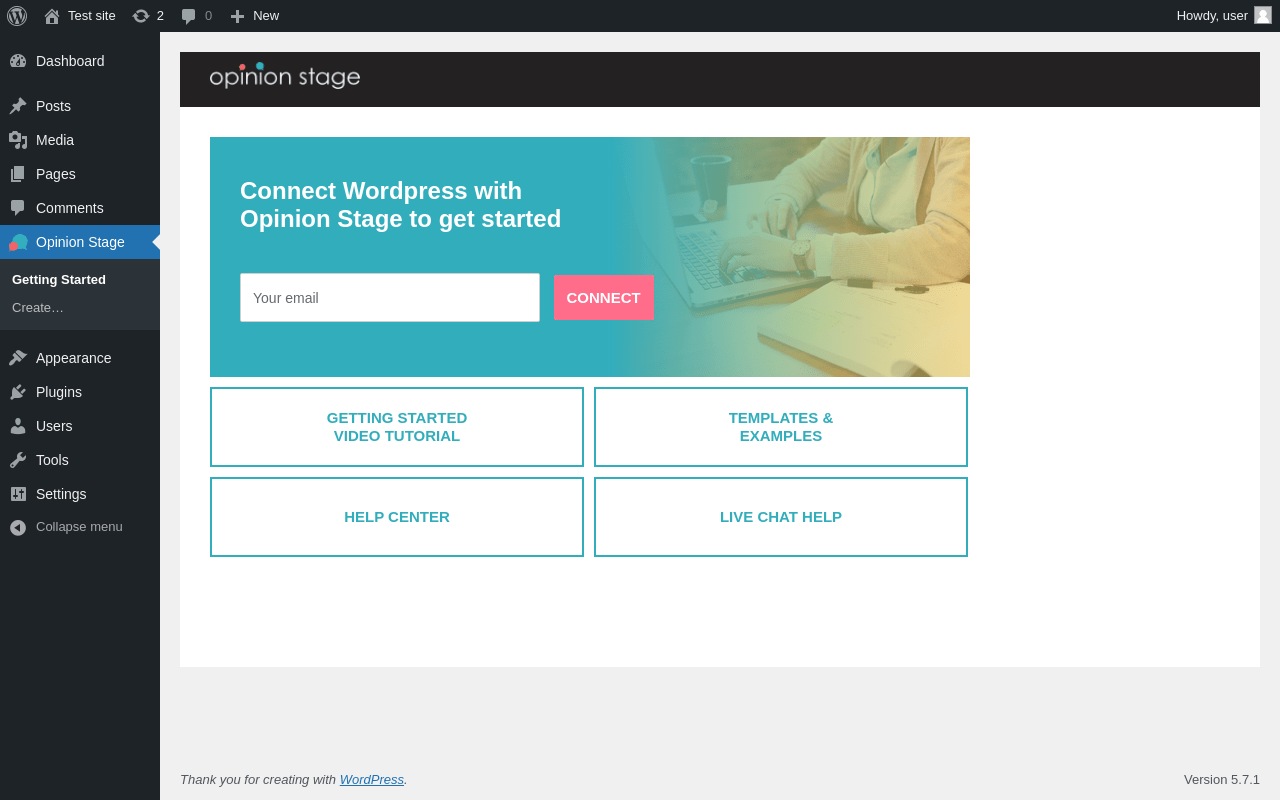
Task: Click the Appearance paintbrush icon
Action: [x=18, y=358]
